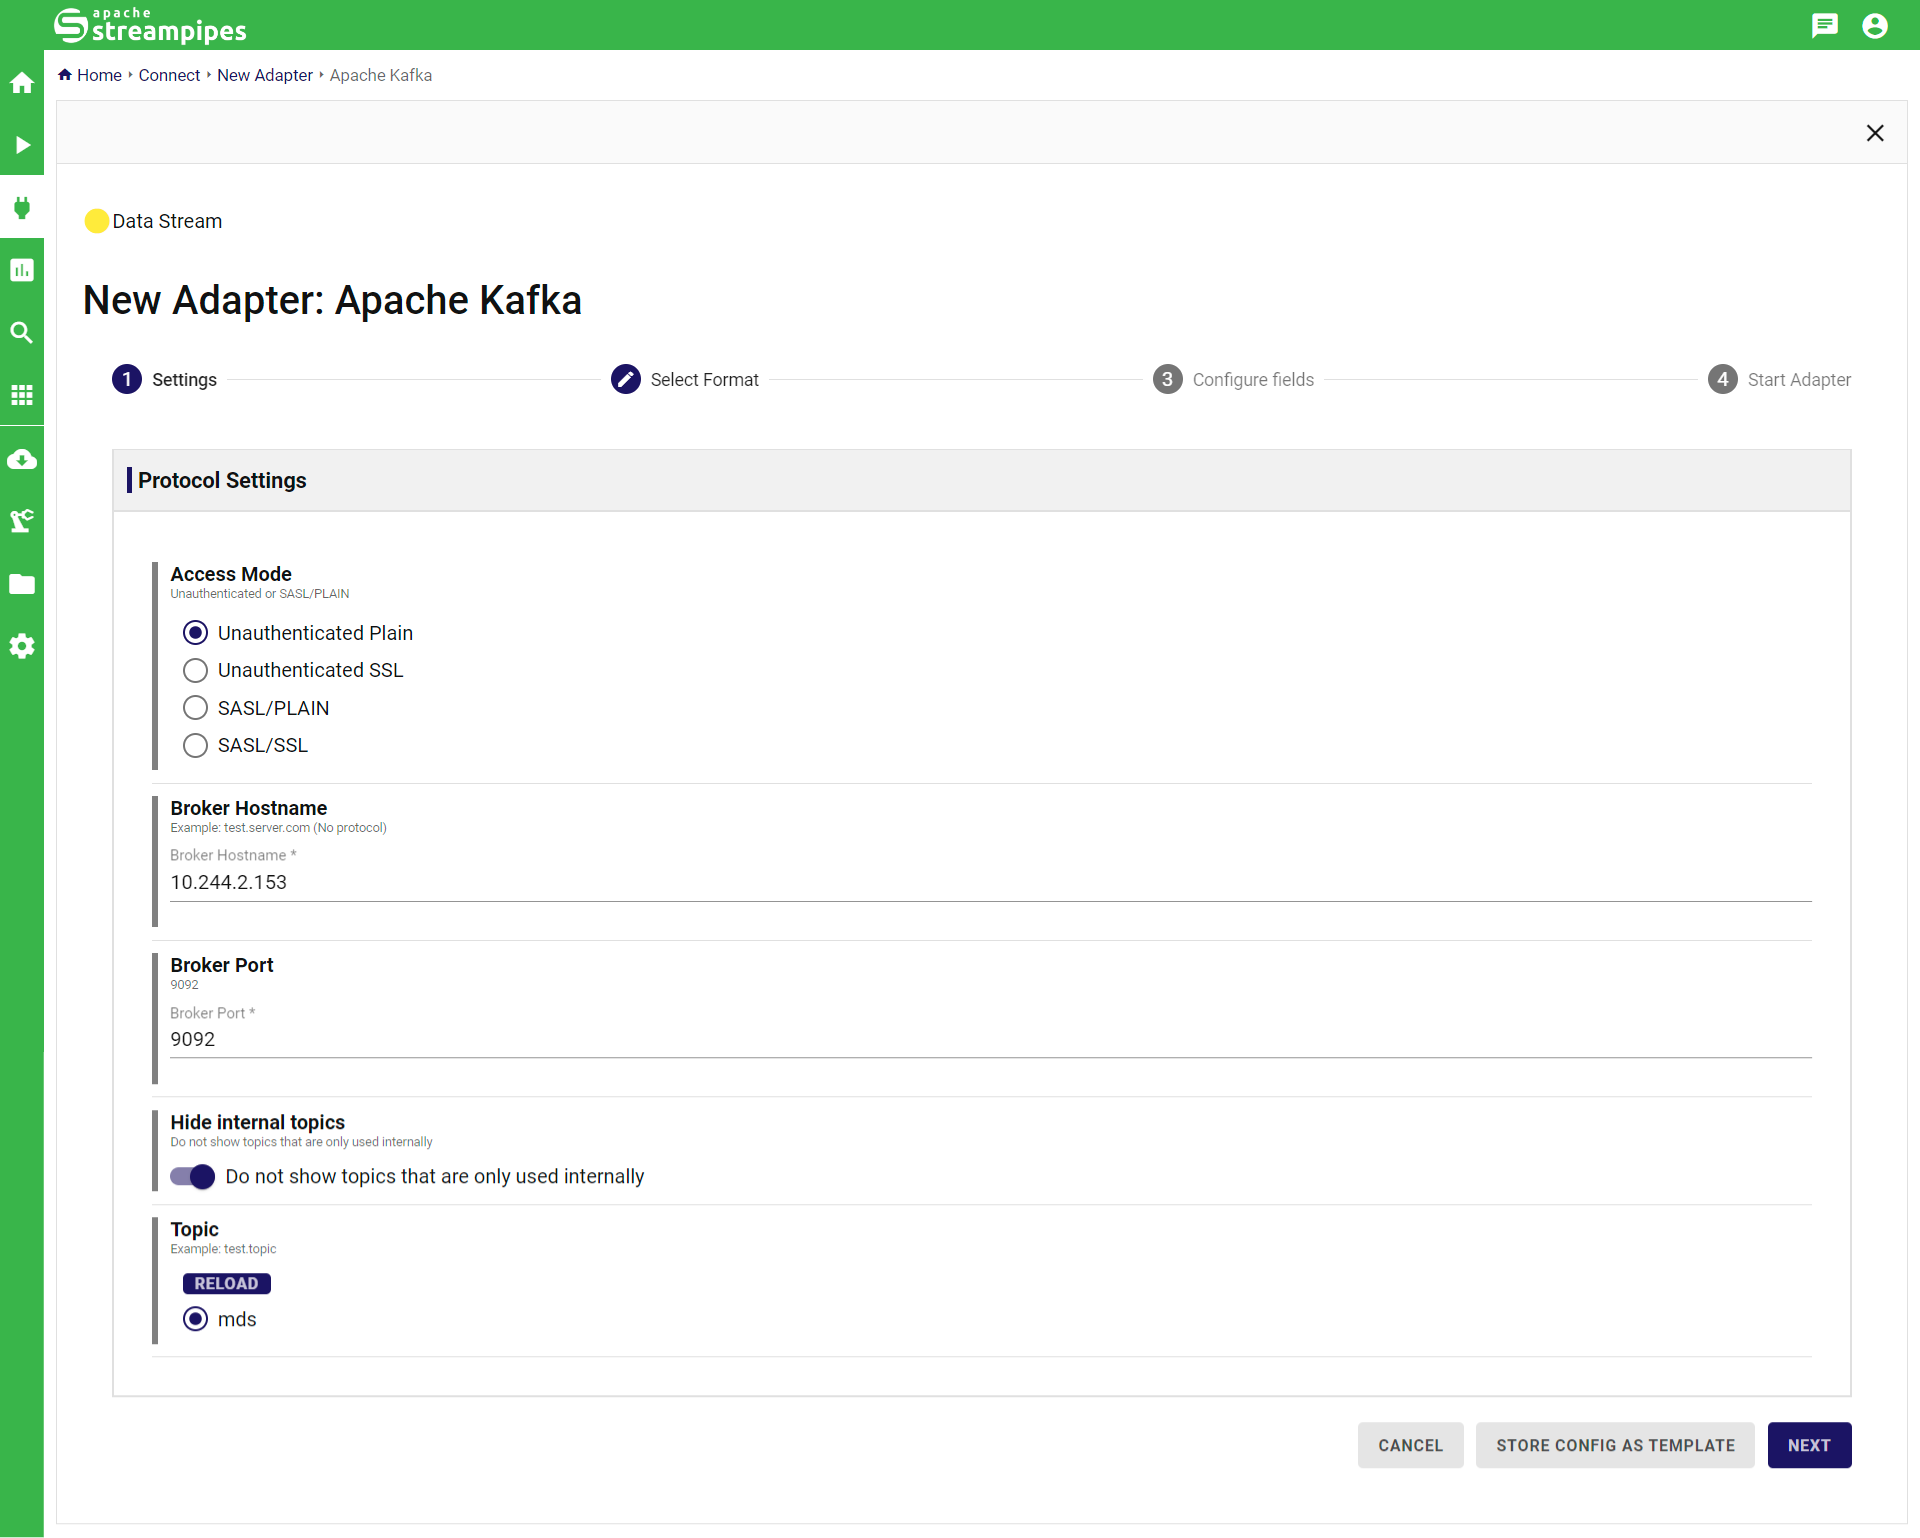Click Store Config As Template button
1920x1538 pixels.
pyautogui.click(x=1614, y=1445)
